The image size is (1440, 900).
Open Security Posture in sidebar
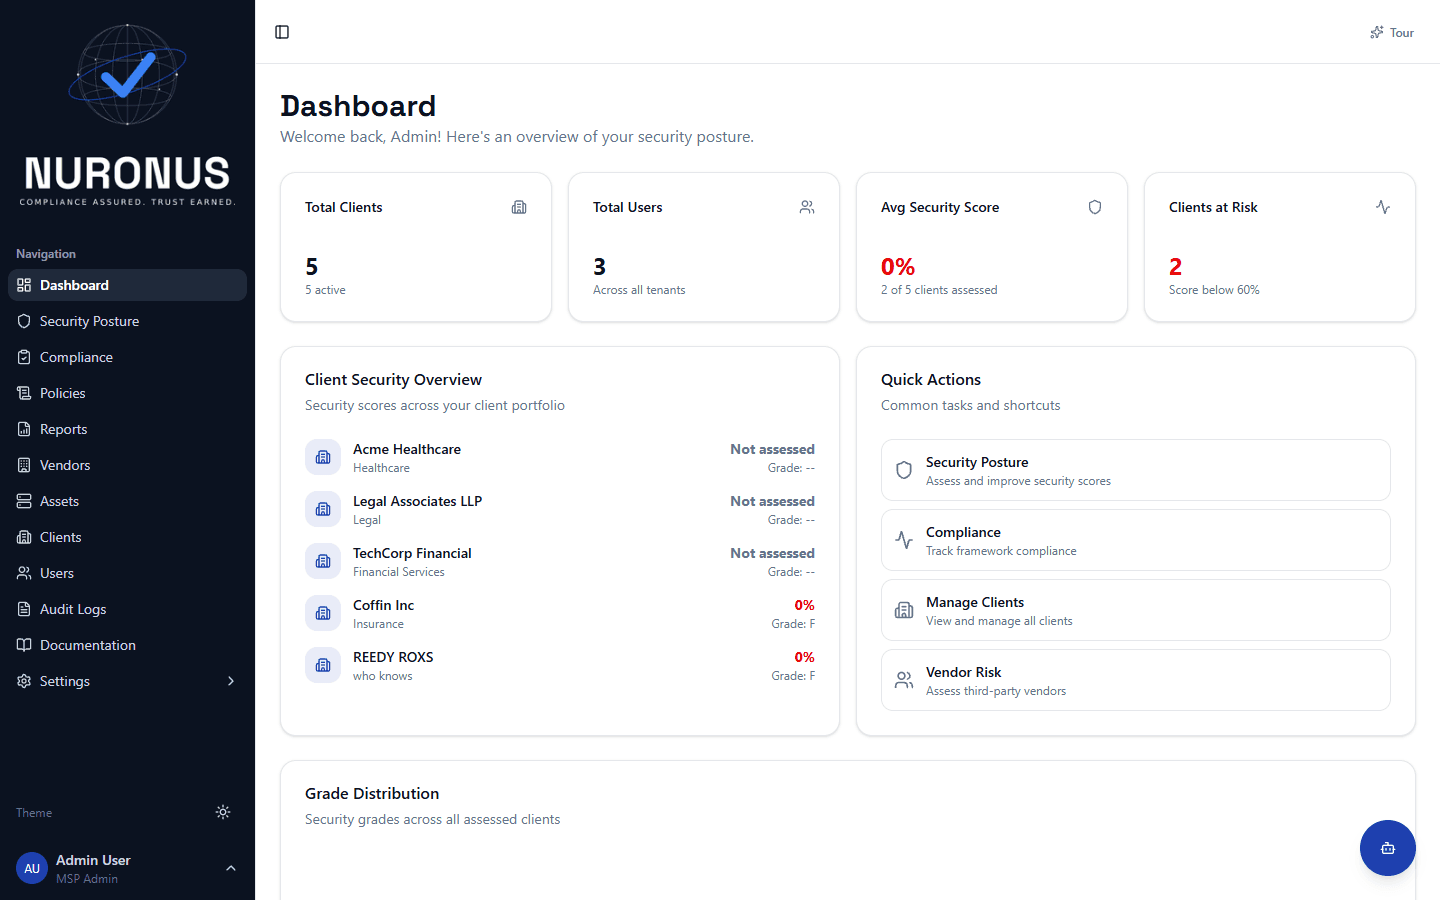tap(127, 321)
